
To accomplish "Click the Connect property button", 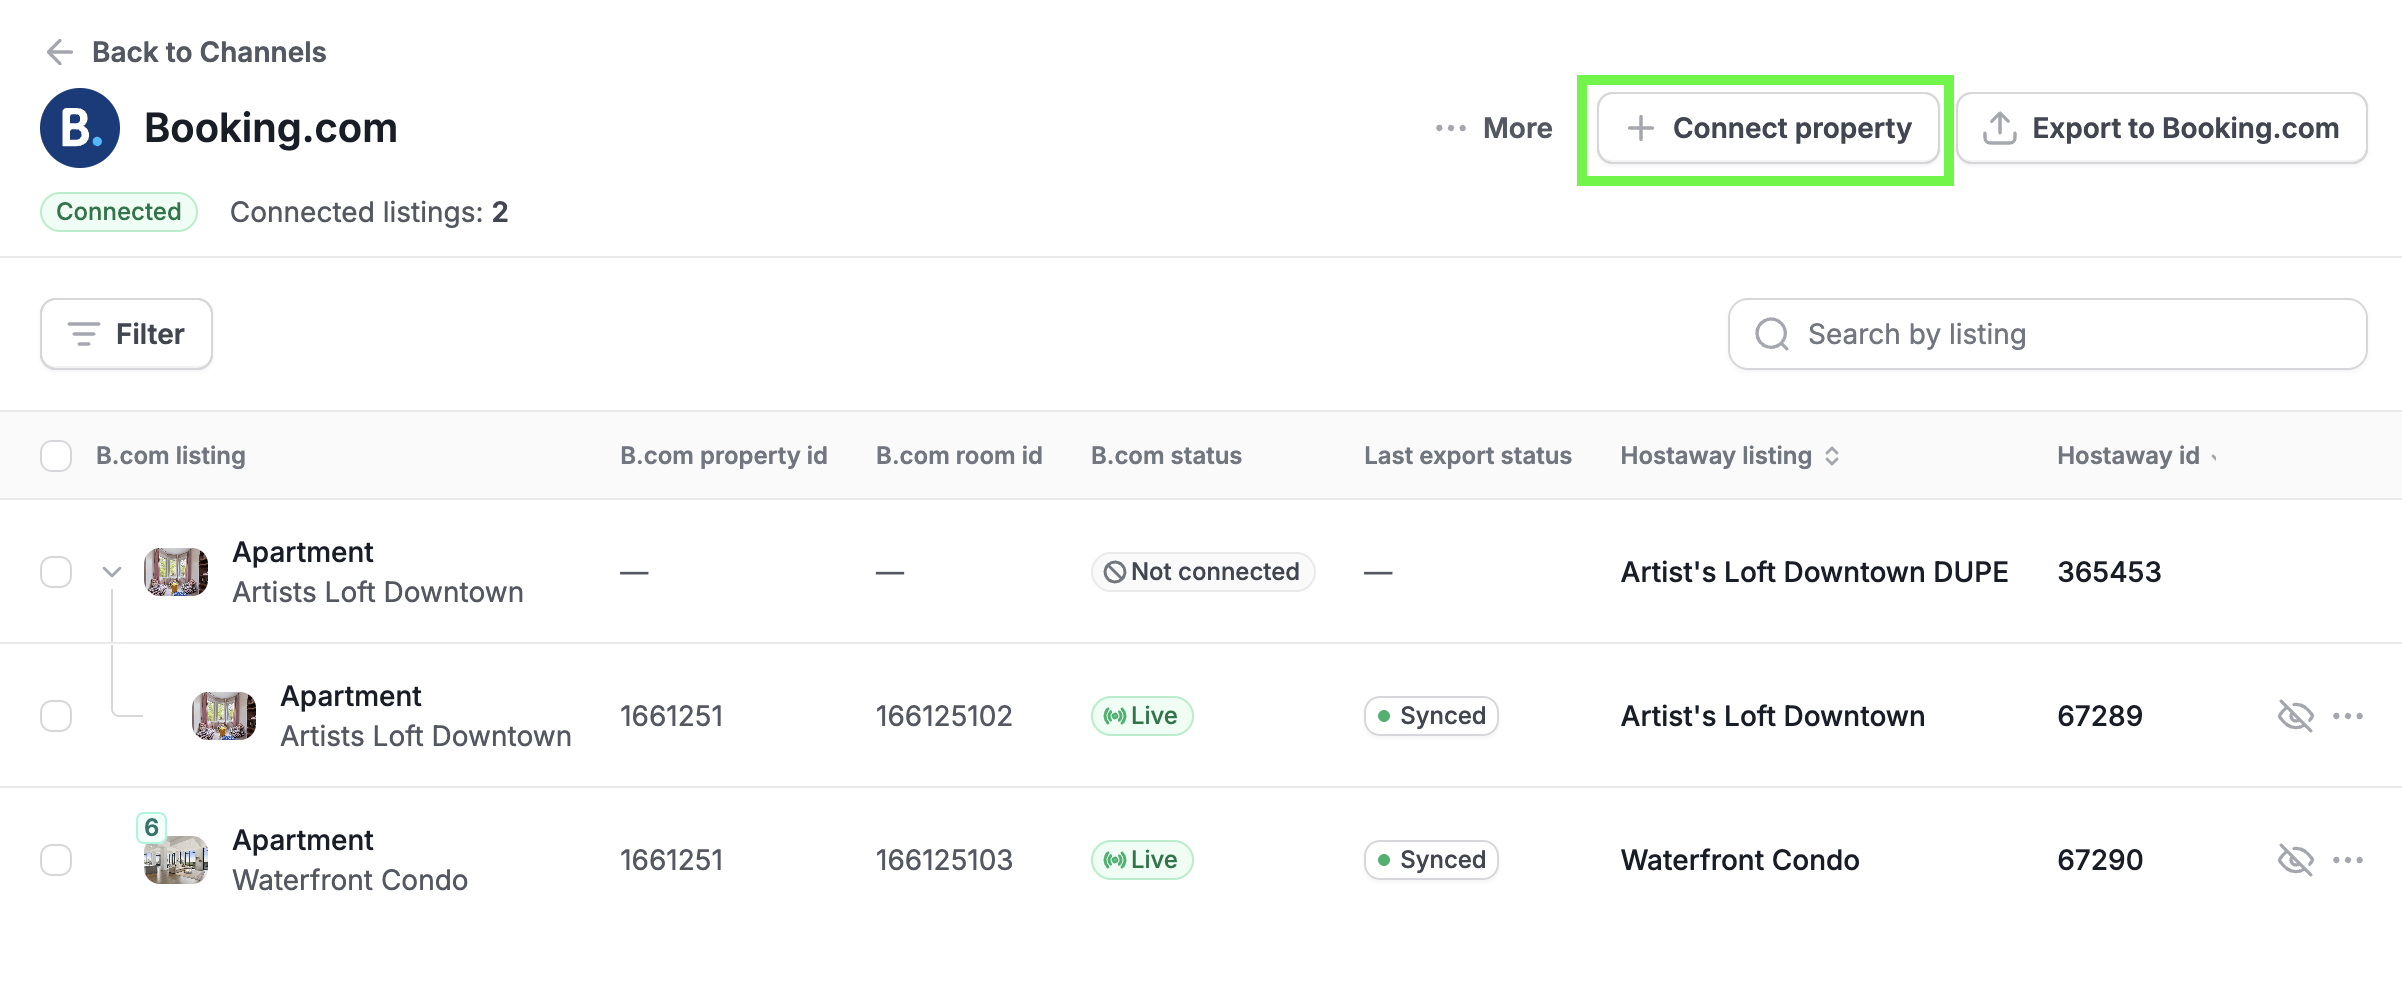I will tap(1768, 128).
